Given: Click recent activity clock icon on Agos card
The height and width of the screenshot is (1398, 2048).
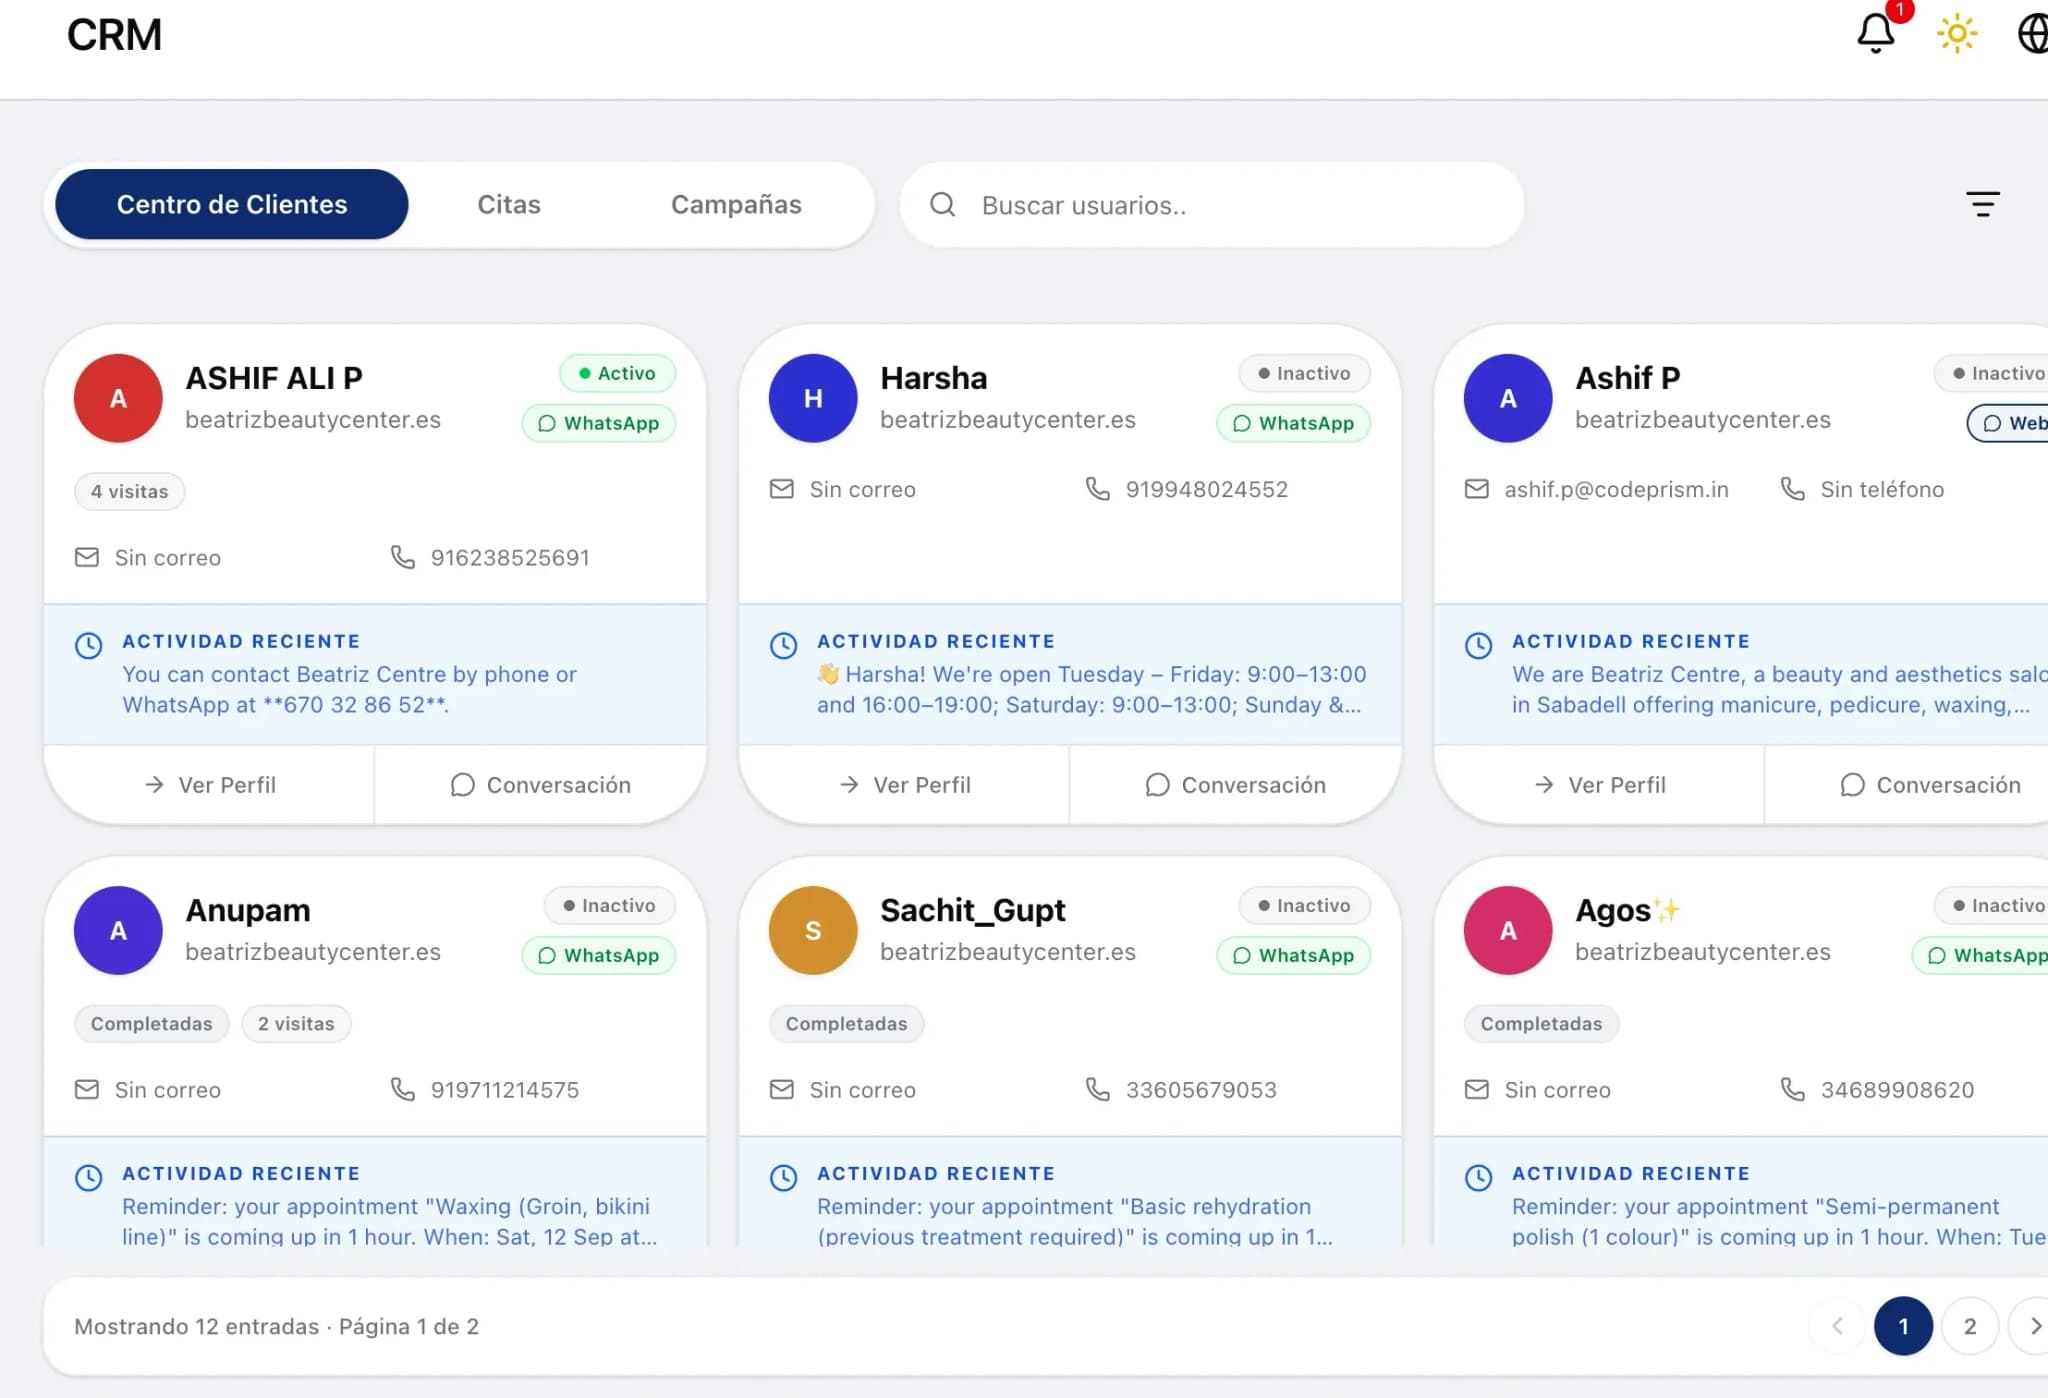Looking at the screenshot, I should 1478,1177.
